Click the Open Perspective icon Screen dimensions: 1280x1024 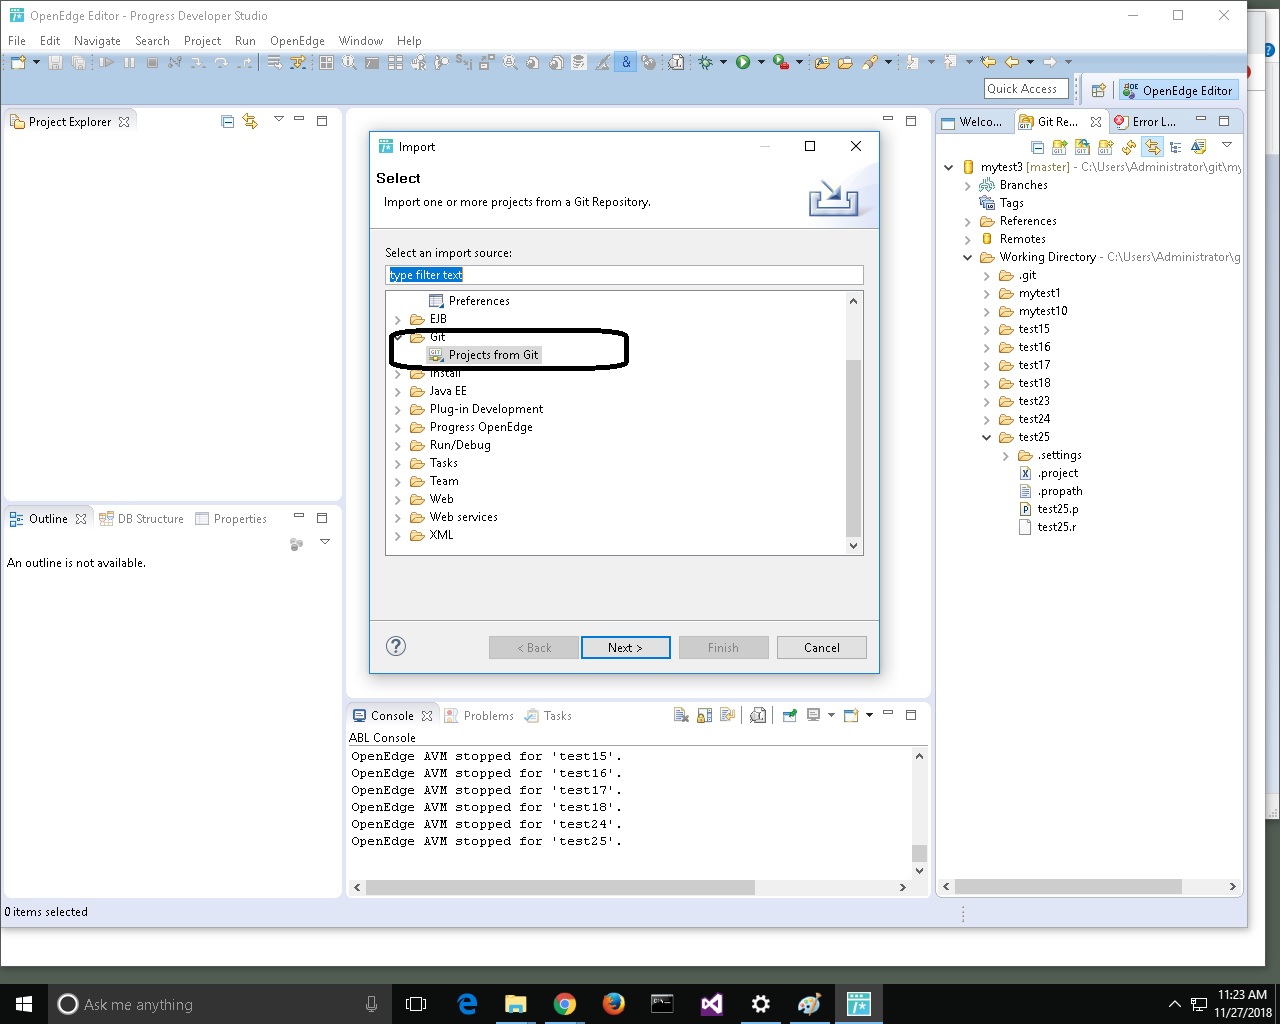tap(1098, 90)
